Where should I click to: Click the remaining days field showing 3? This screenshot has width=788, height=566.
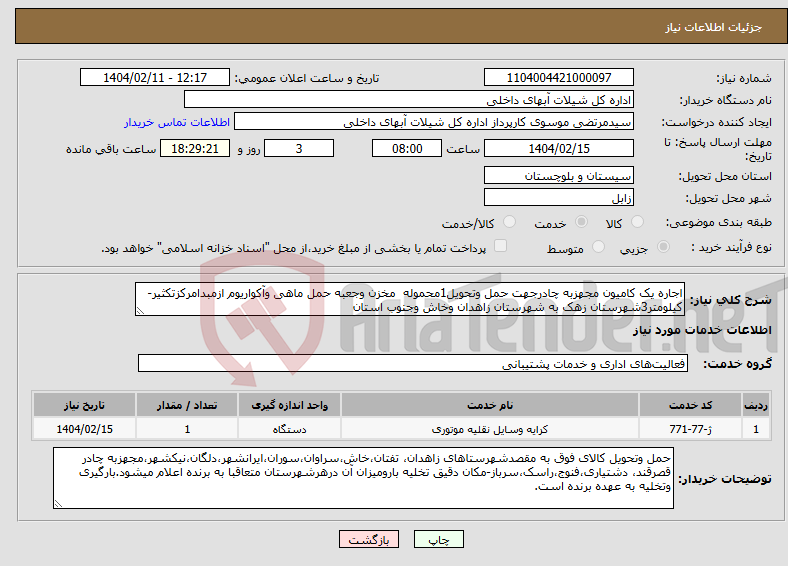point(299,148)
